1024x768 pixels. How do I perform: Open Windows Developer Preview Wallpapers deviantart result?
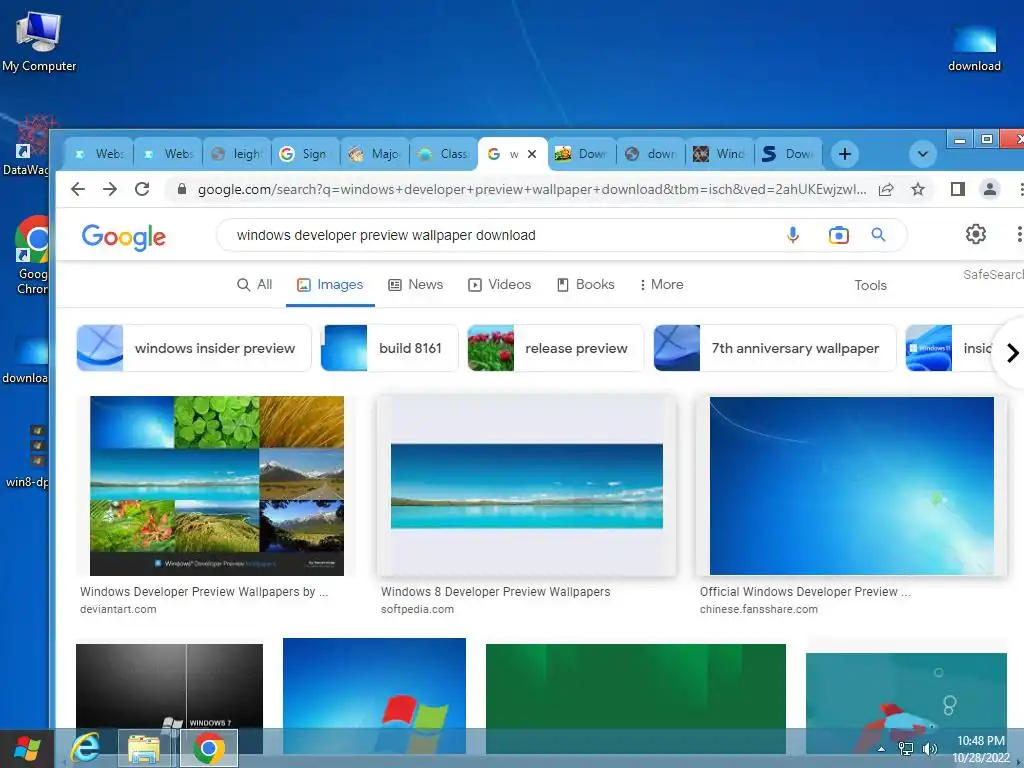click(x=204, y=592)
